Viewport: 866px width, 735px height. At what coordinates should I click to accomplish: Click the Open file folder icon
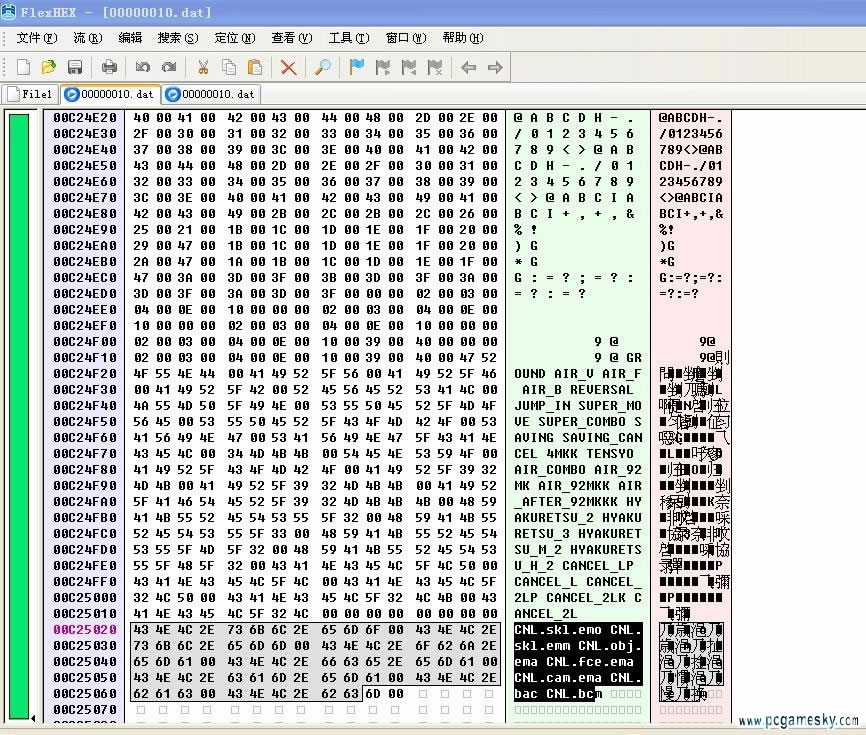[x=49, y=67]
